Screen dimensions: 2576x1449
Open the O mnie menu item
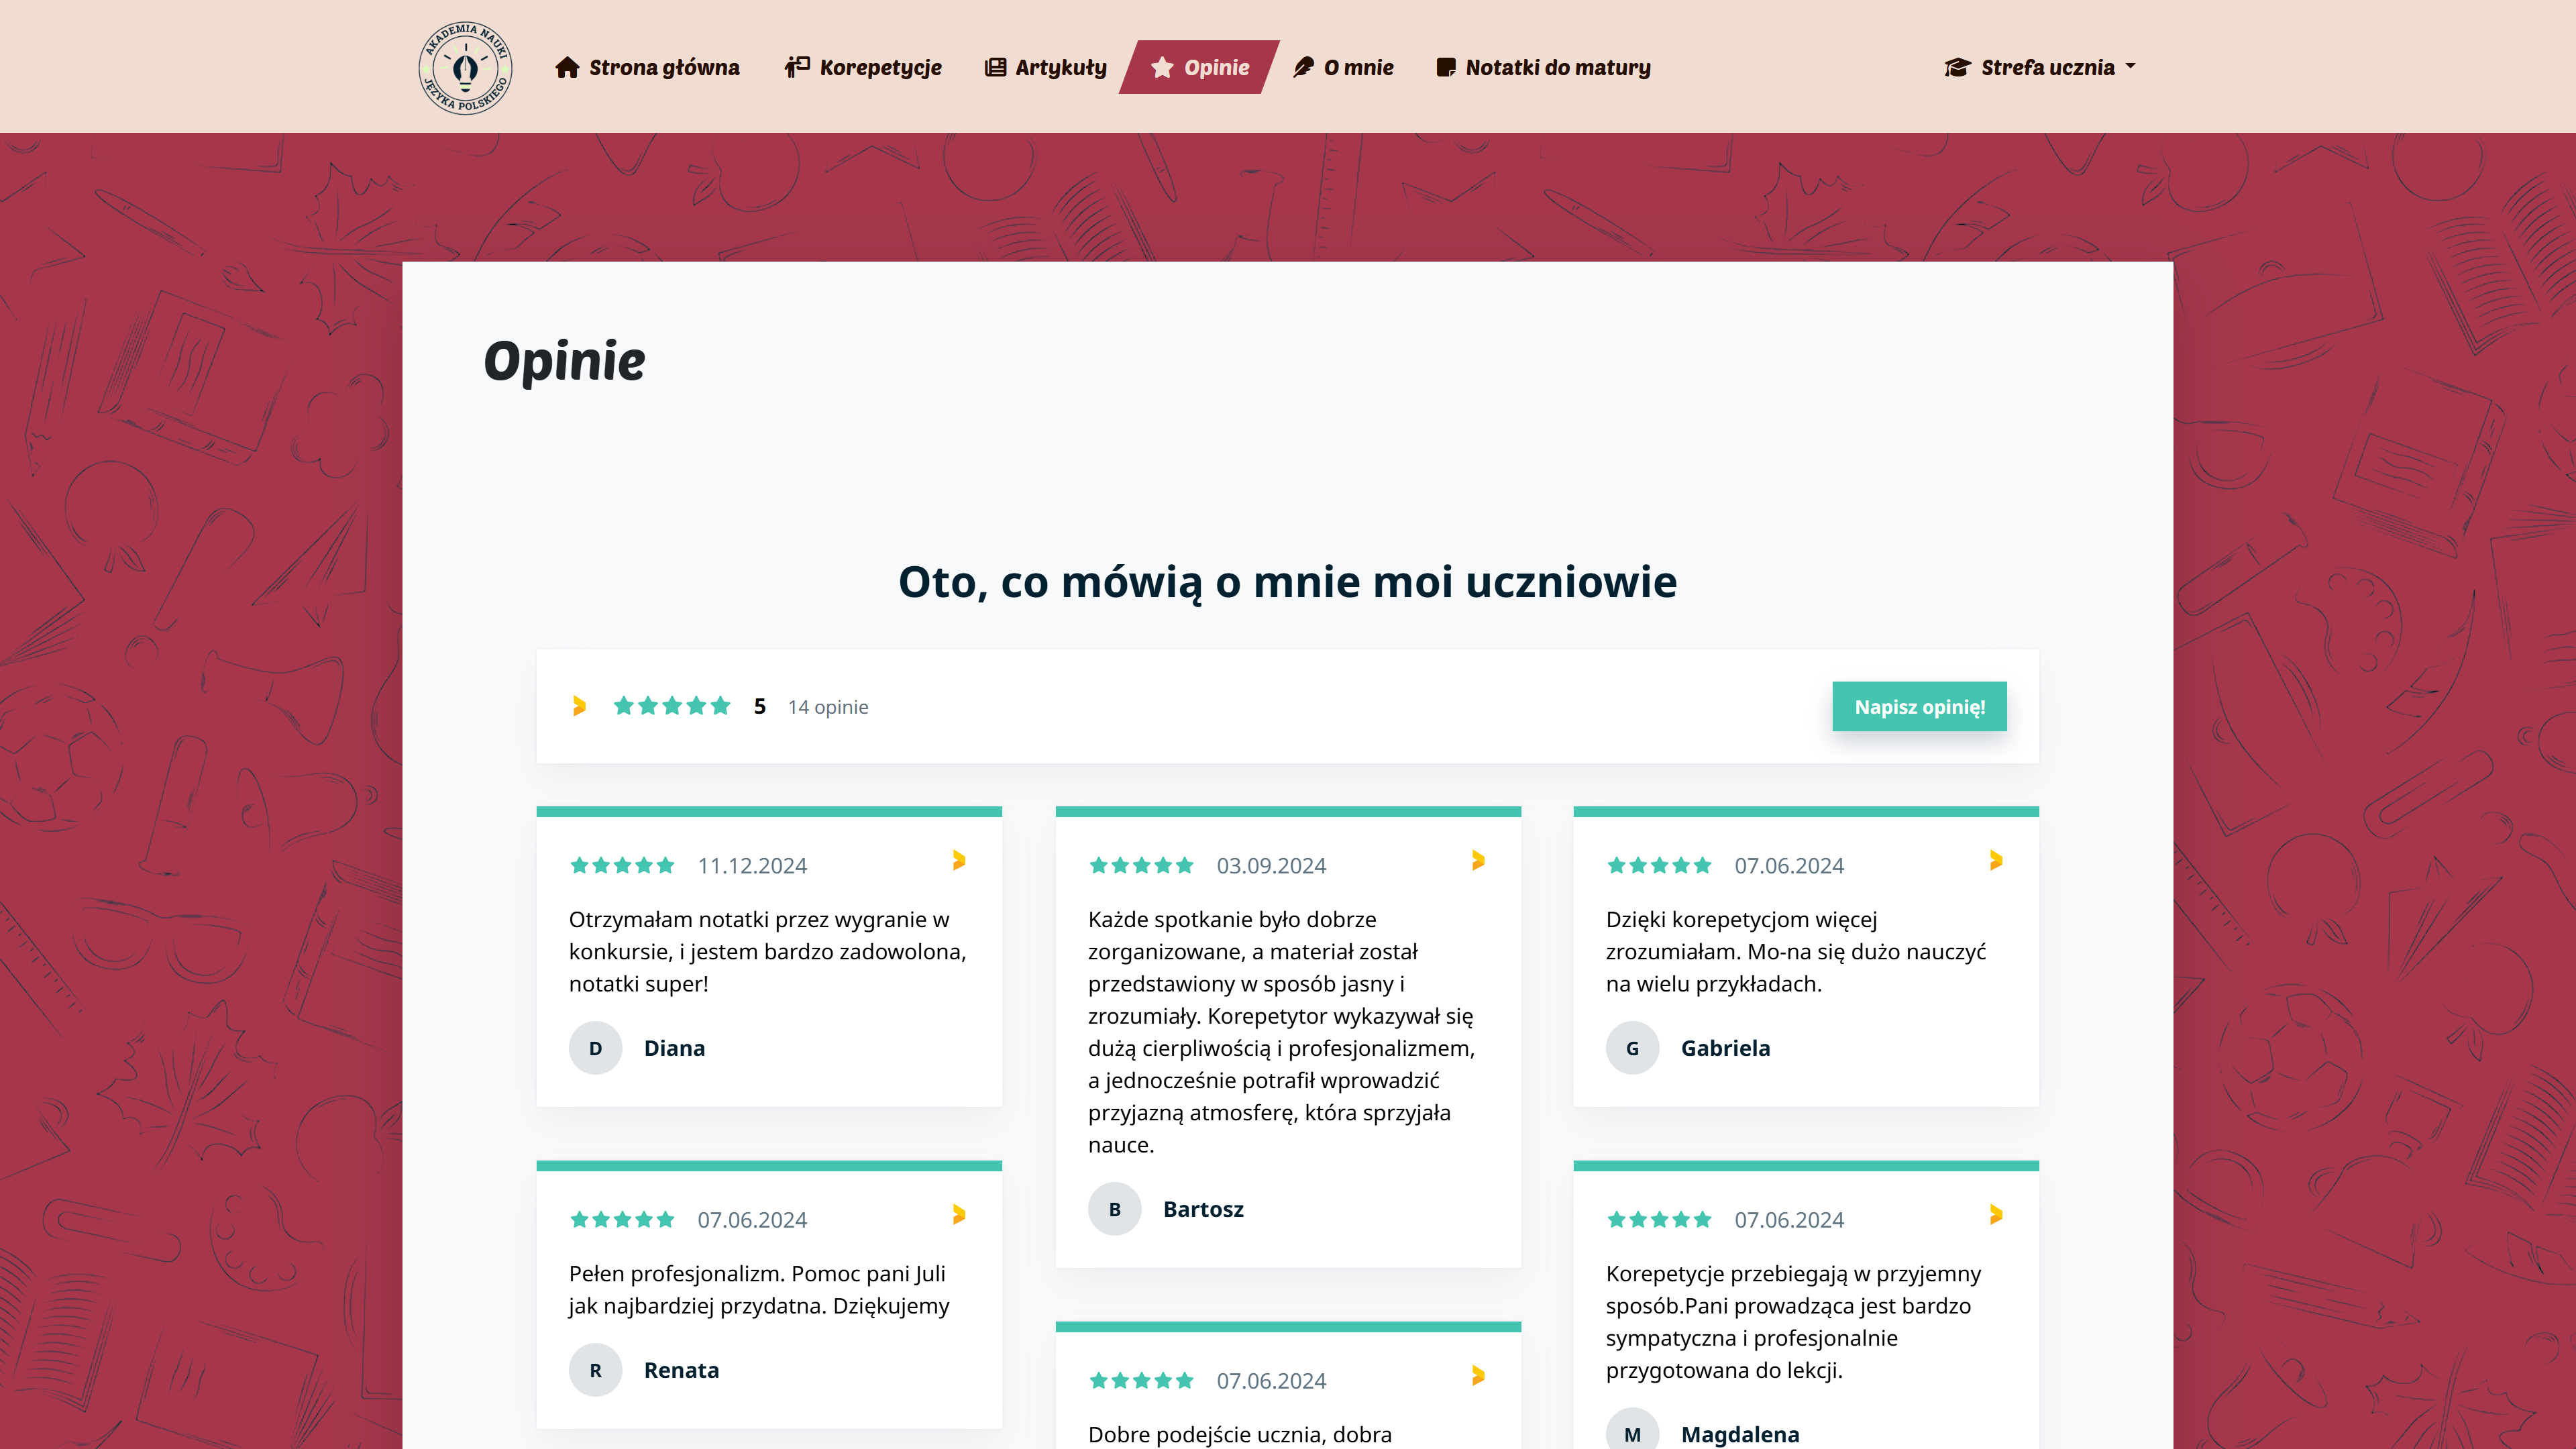(1358, 67)
